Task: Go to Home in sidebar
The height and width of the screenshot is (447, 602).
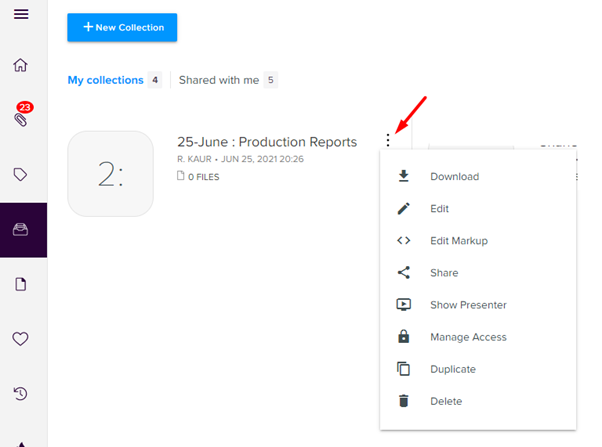Action: tap(20, 65)
